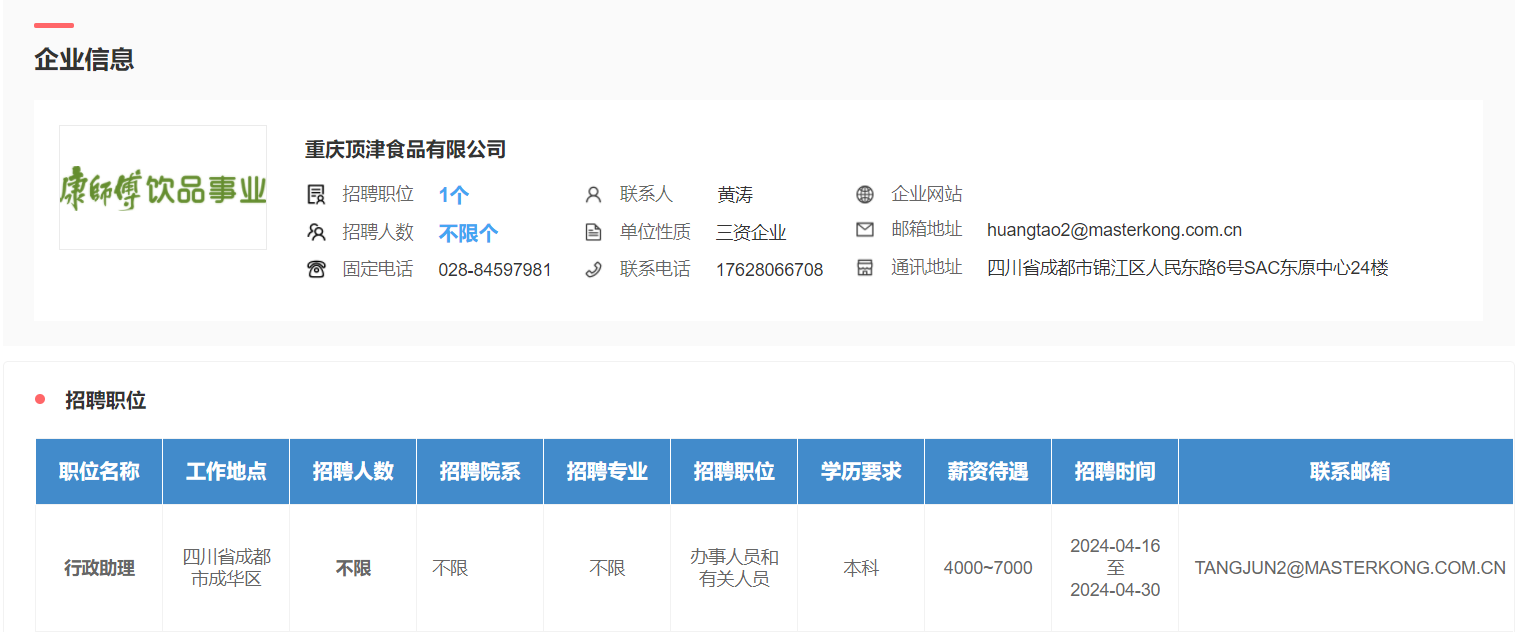Click the company type document icon
The image size is (1516, 632).
tap(593, 233)
